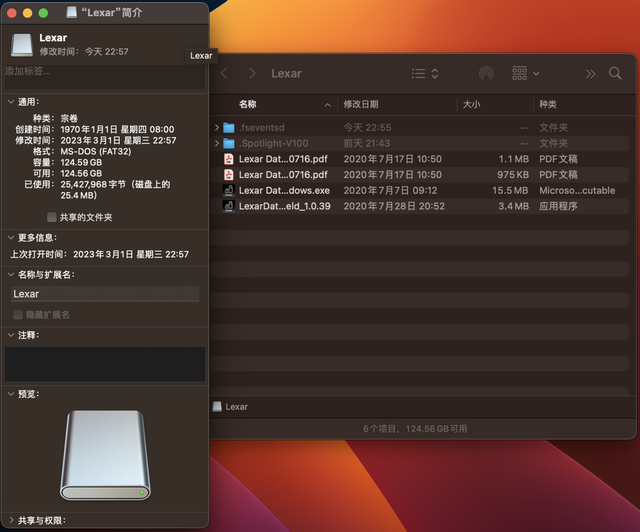Toggle the 隐藏扩展名 checkbox
Screen dimensions: 640x532
tap(18, 314)
